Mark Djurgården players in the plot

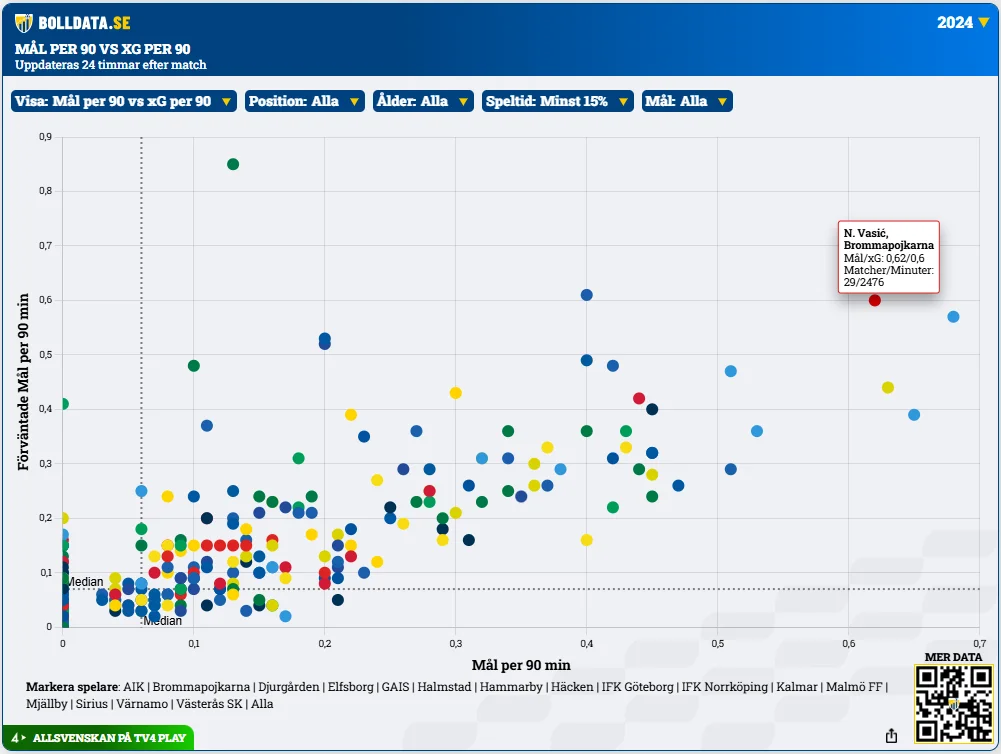(x=288, y=687)
